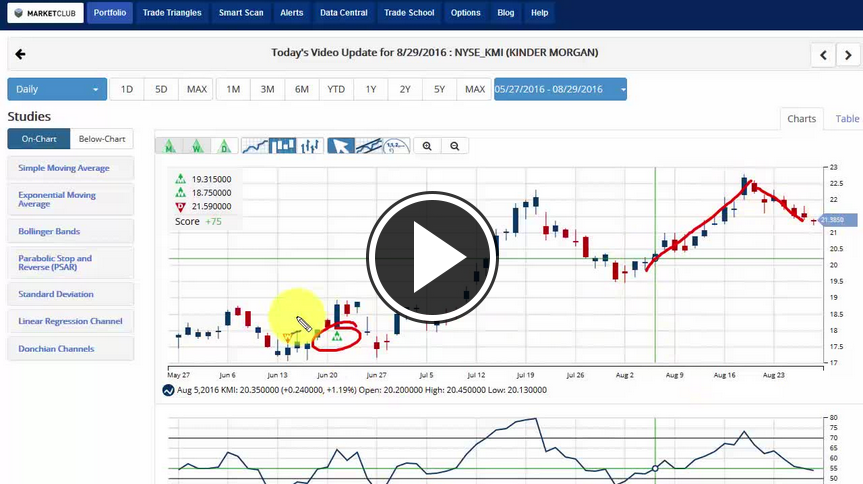Switch to the Table tab

847,119
